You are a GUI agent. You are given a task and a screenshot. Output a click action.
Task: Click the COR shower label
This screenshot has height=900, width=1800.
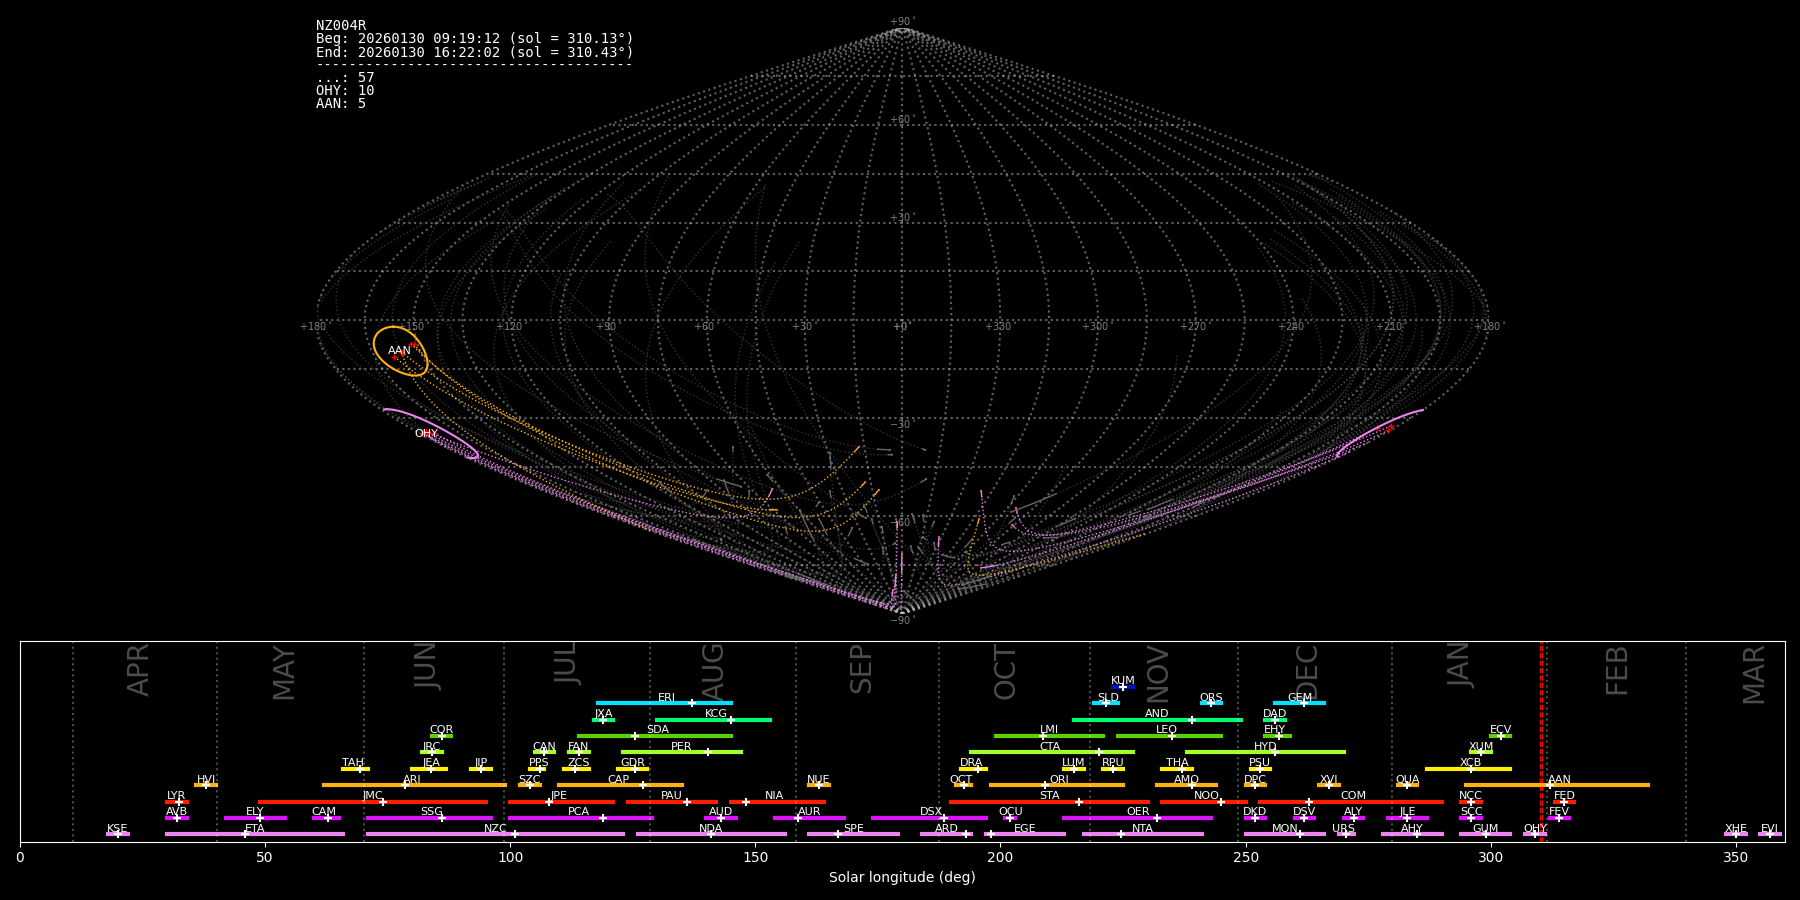point(441,730)
